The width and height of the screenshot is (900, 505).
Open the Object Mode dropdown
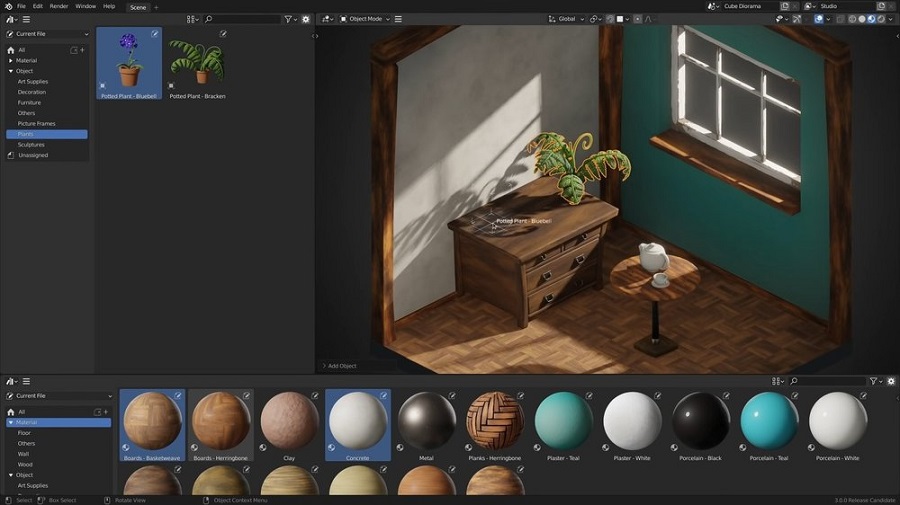[x=363, y=19]
